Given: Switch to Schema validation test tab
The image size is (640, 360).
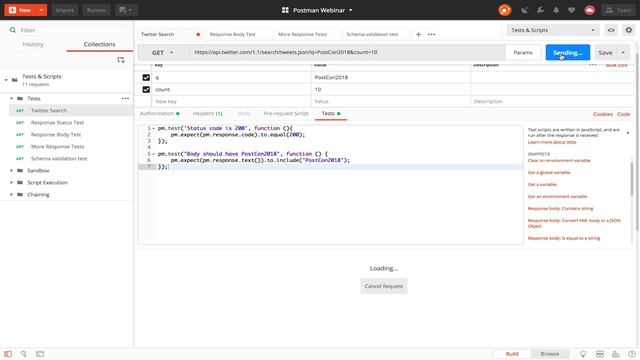Looking at the screenshot, I should tap(372, 34).
